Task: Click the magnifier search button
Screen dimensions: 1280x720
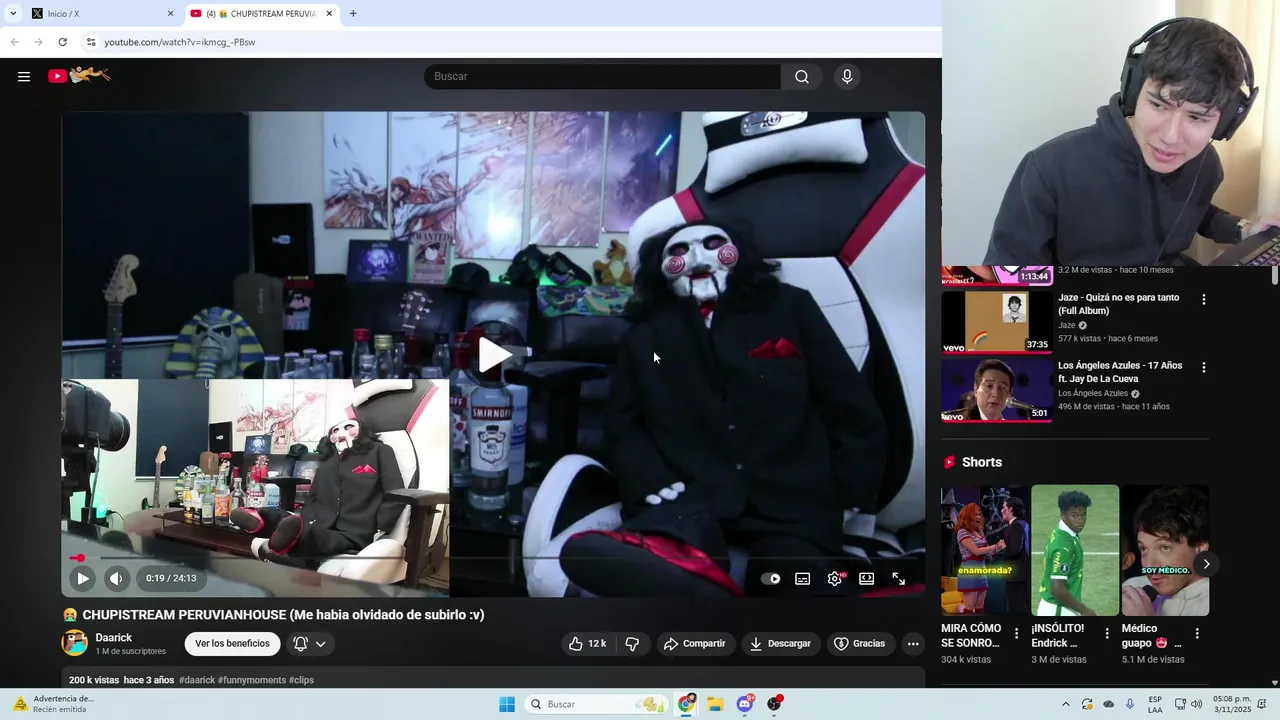Action: click(802, 76)
